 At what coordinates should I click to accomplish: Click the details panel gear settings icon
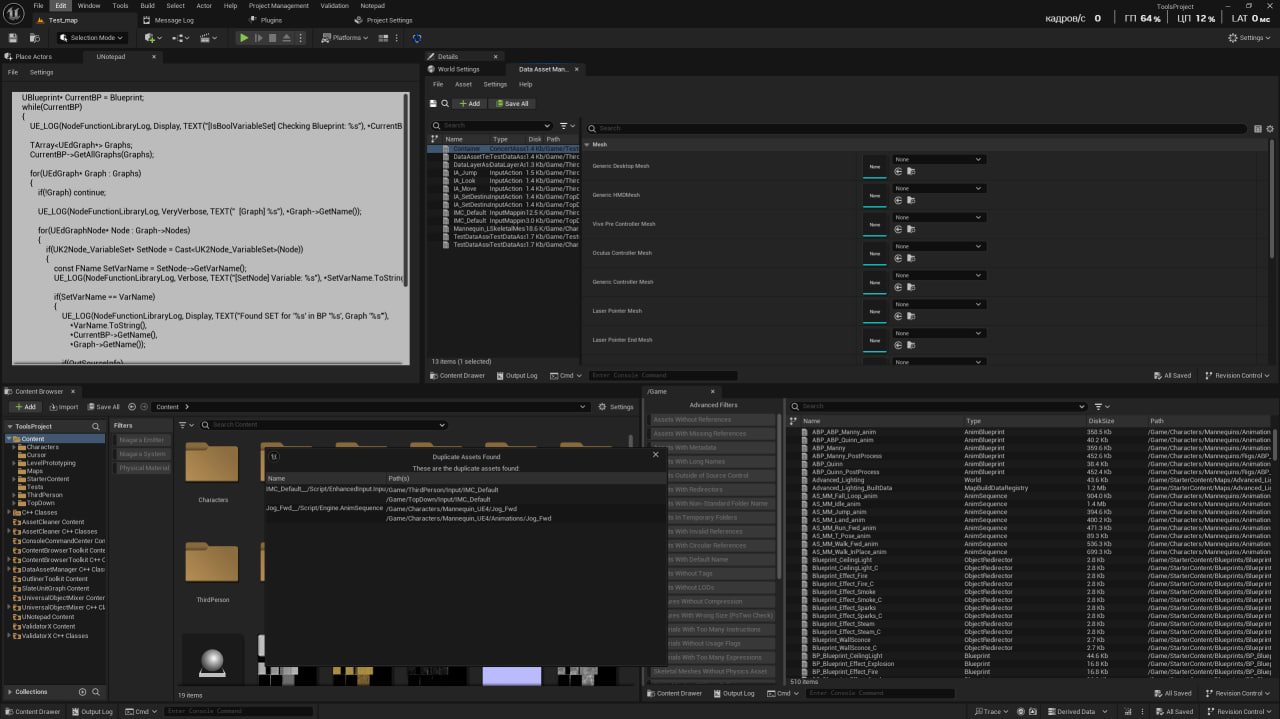[1270, 129]
